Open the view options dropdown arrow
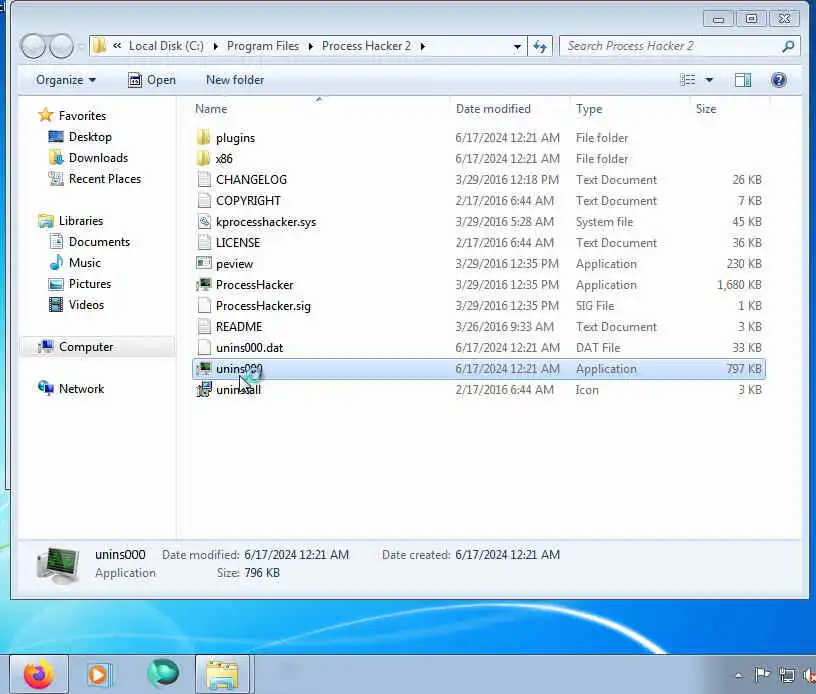The width and height of the screenshot is (816, 694). click(709, 80)
